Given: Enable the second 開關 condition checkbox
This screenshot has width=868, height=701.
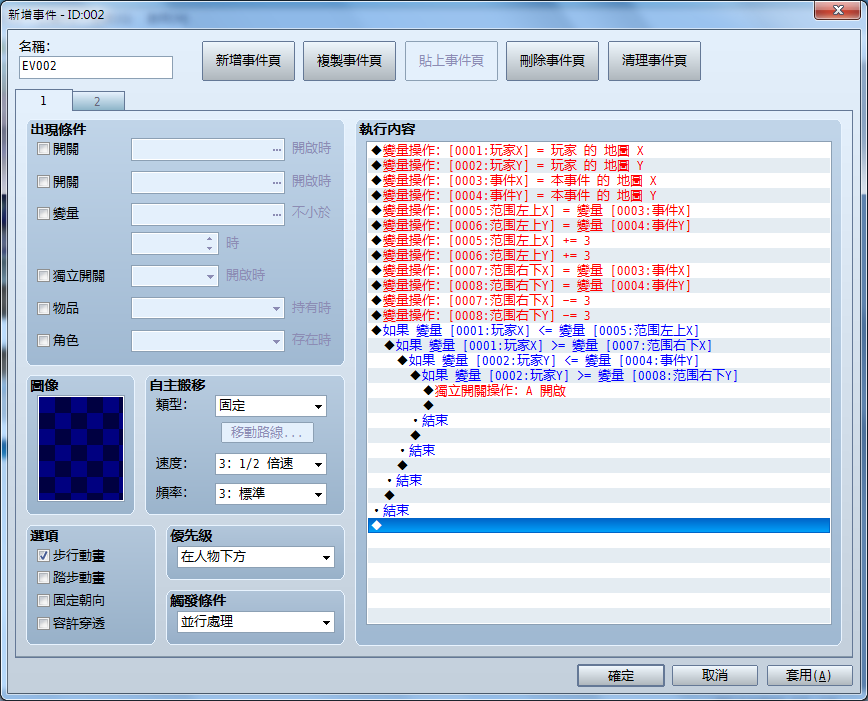Looking at the screenshot, I should (x=43, y=181).
